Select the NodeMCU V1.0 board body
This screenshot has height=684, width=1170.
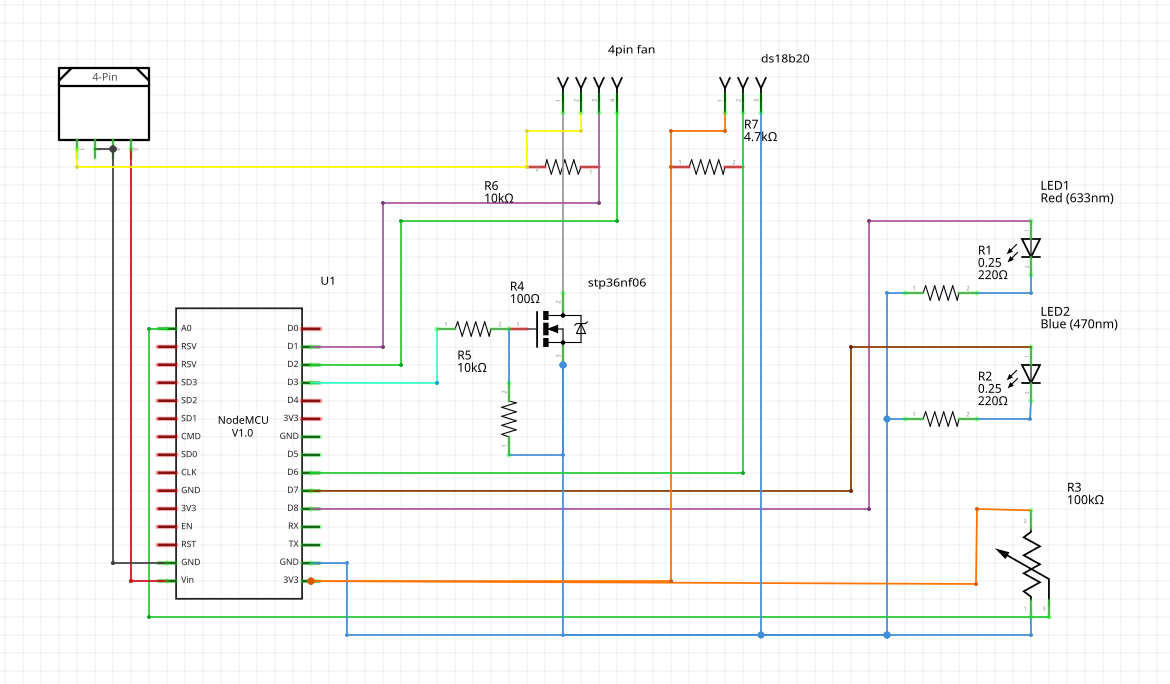tap(238, 480)
